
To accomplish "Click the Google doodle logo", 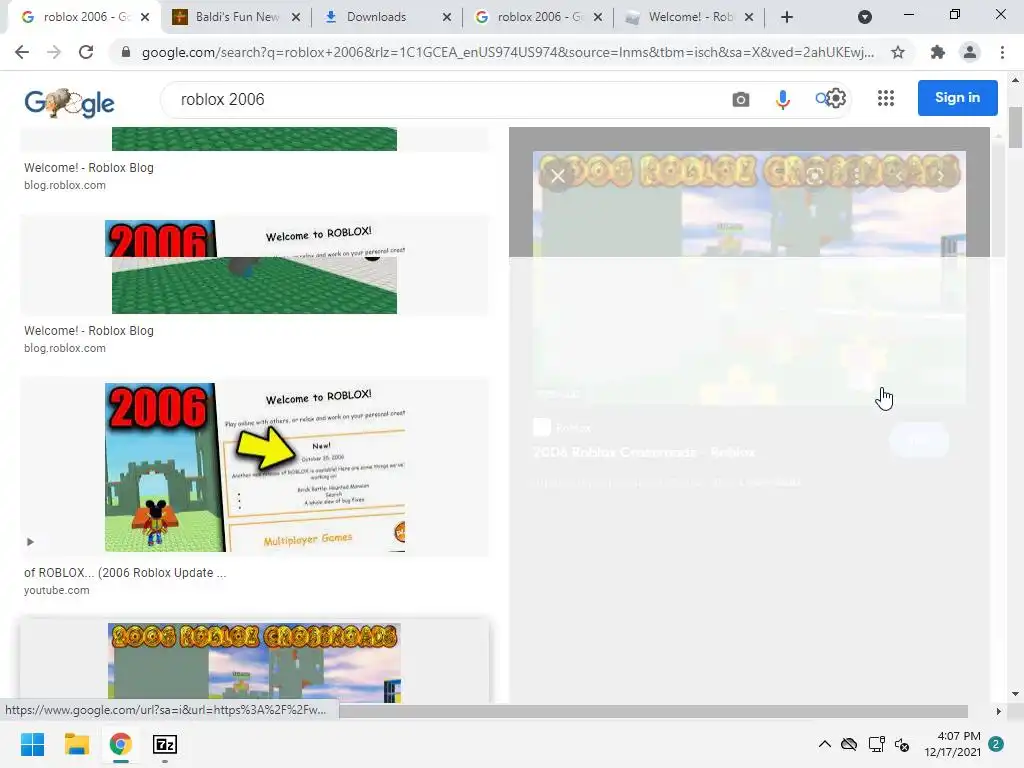I will coord(69,102).
